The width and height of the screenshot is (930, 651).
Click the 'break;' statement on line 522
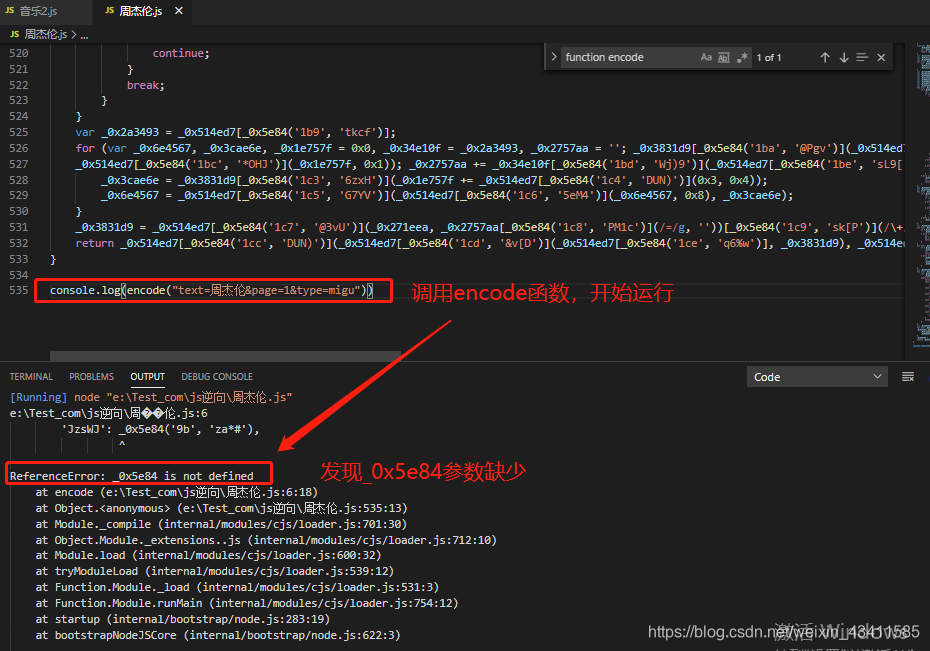145,85
